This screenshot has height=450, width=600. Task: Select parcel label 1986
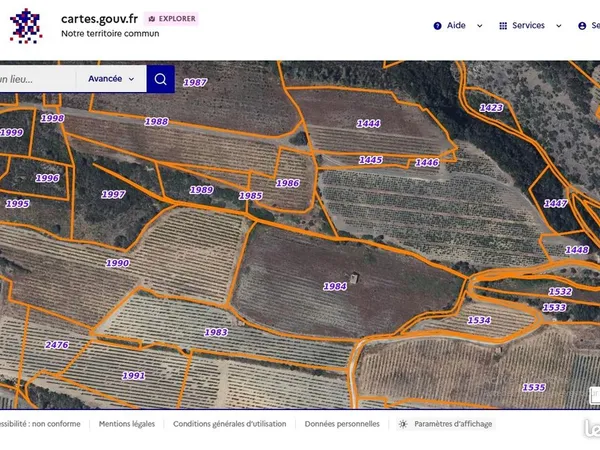[x=288, y=184]
